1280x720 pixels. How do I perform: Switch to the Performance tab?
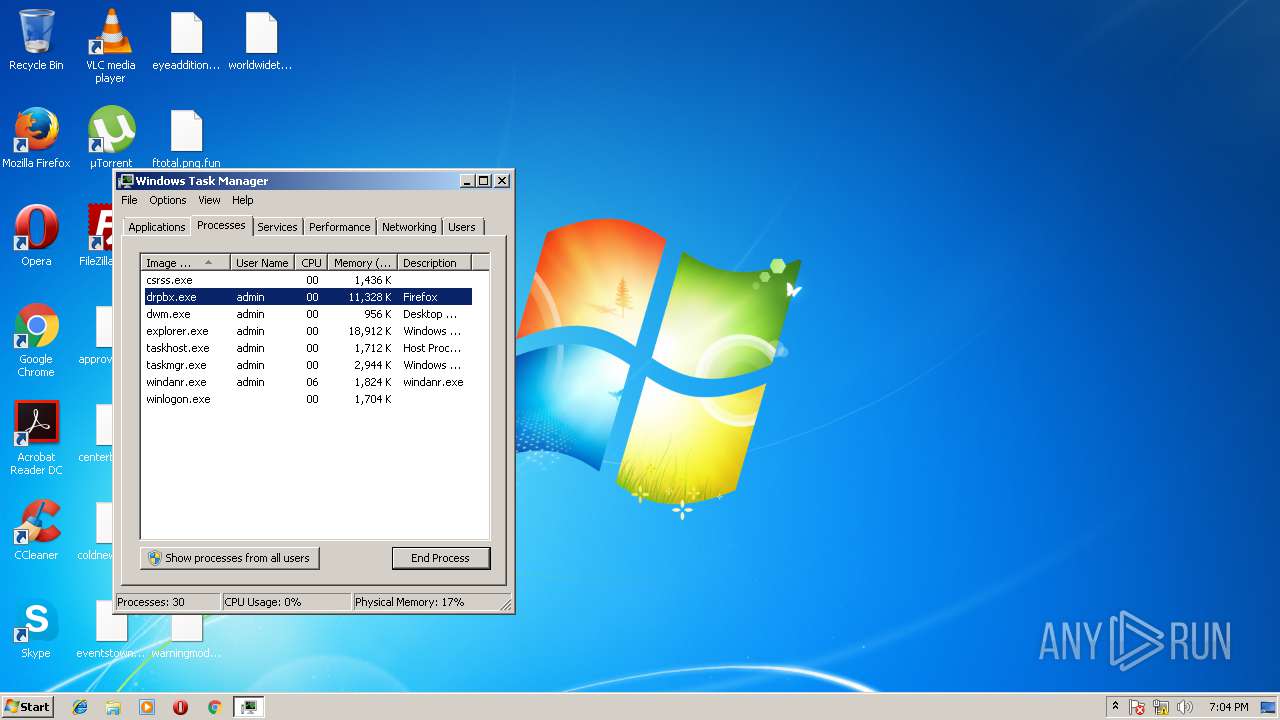click(339, 227)
